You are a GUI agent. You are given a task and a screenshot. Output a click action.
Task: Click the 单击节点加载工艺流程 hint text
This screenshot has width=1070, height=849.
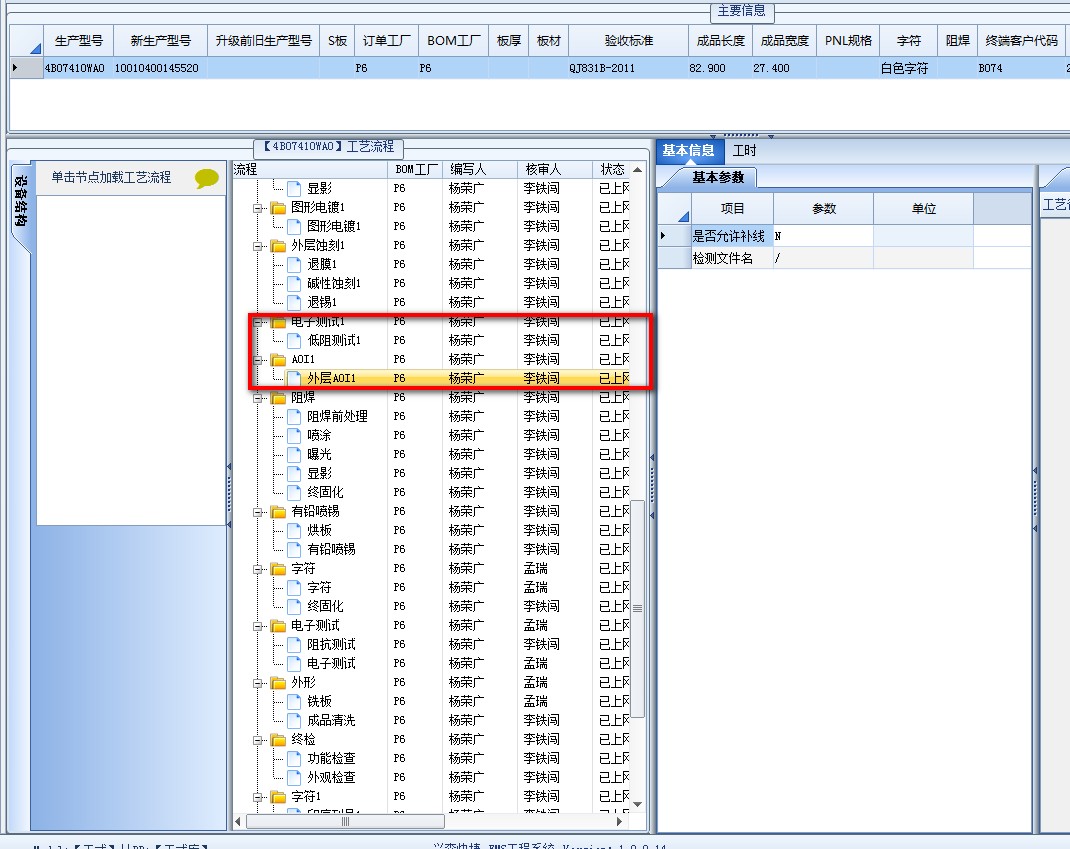pyautogui.click(x=111, y=177)
